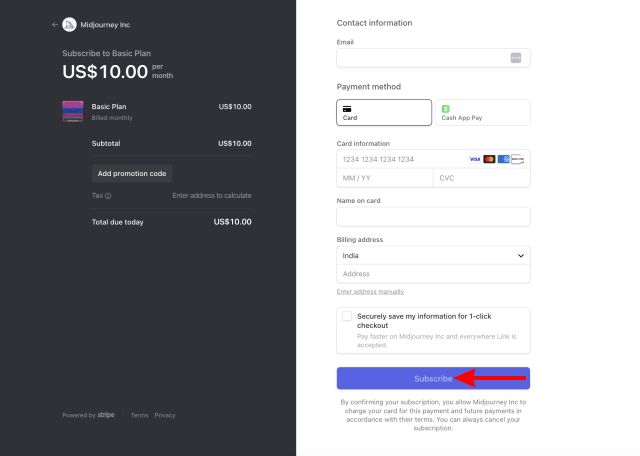Click the Tax info icon
640x456 pixels.
[x=108, y=196]
